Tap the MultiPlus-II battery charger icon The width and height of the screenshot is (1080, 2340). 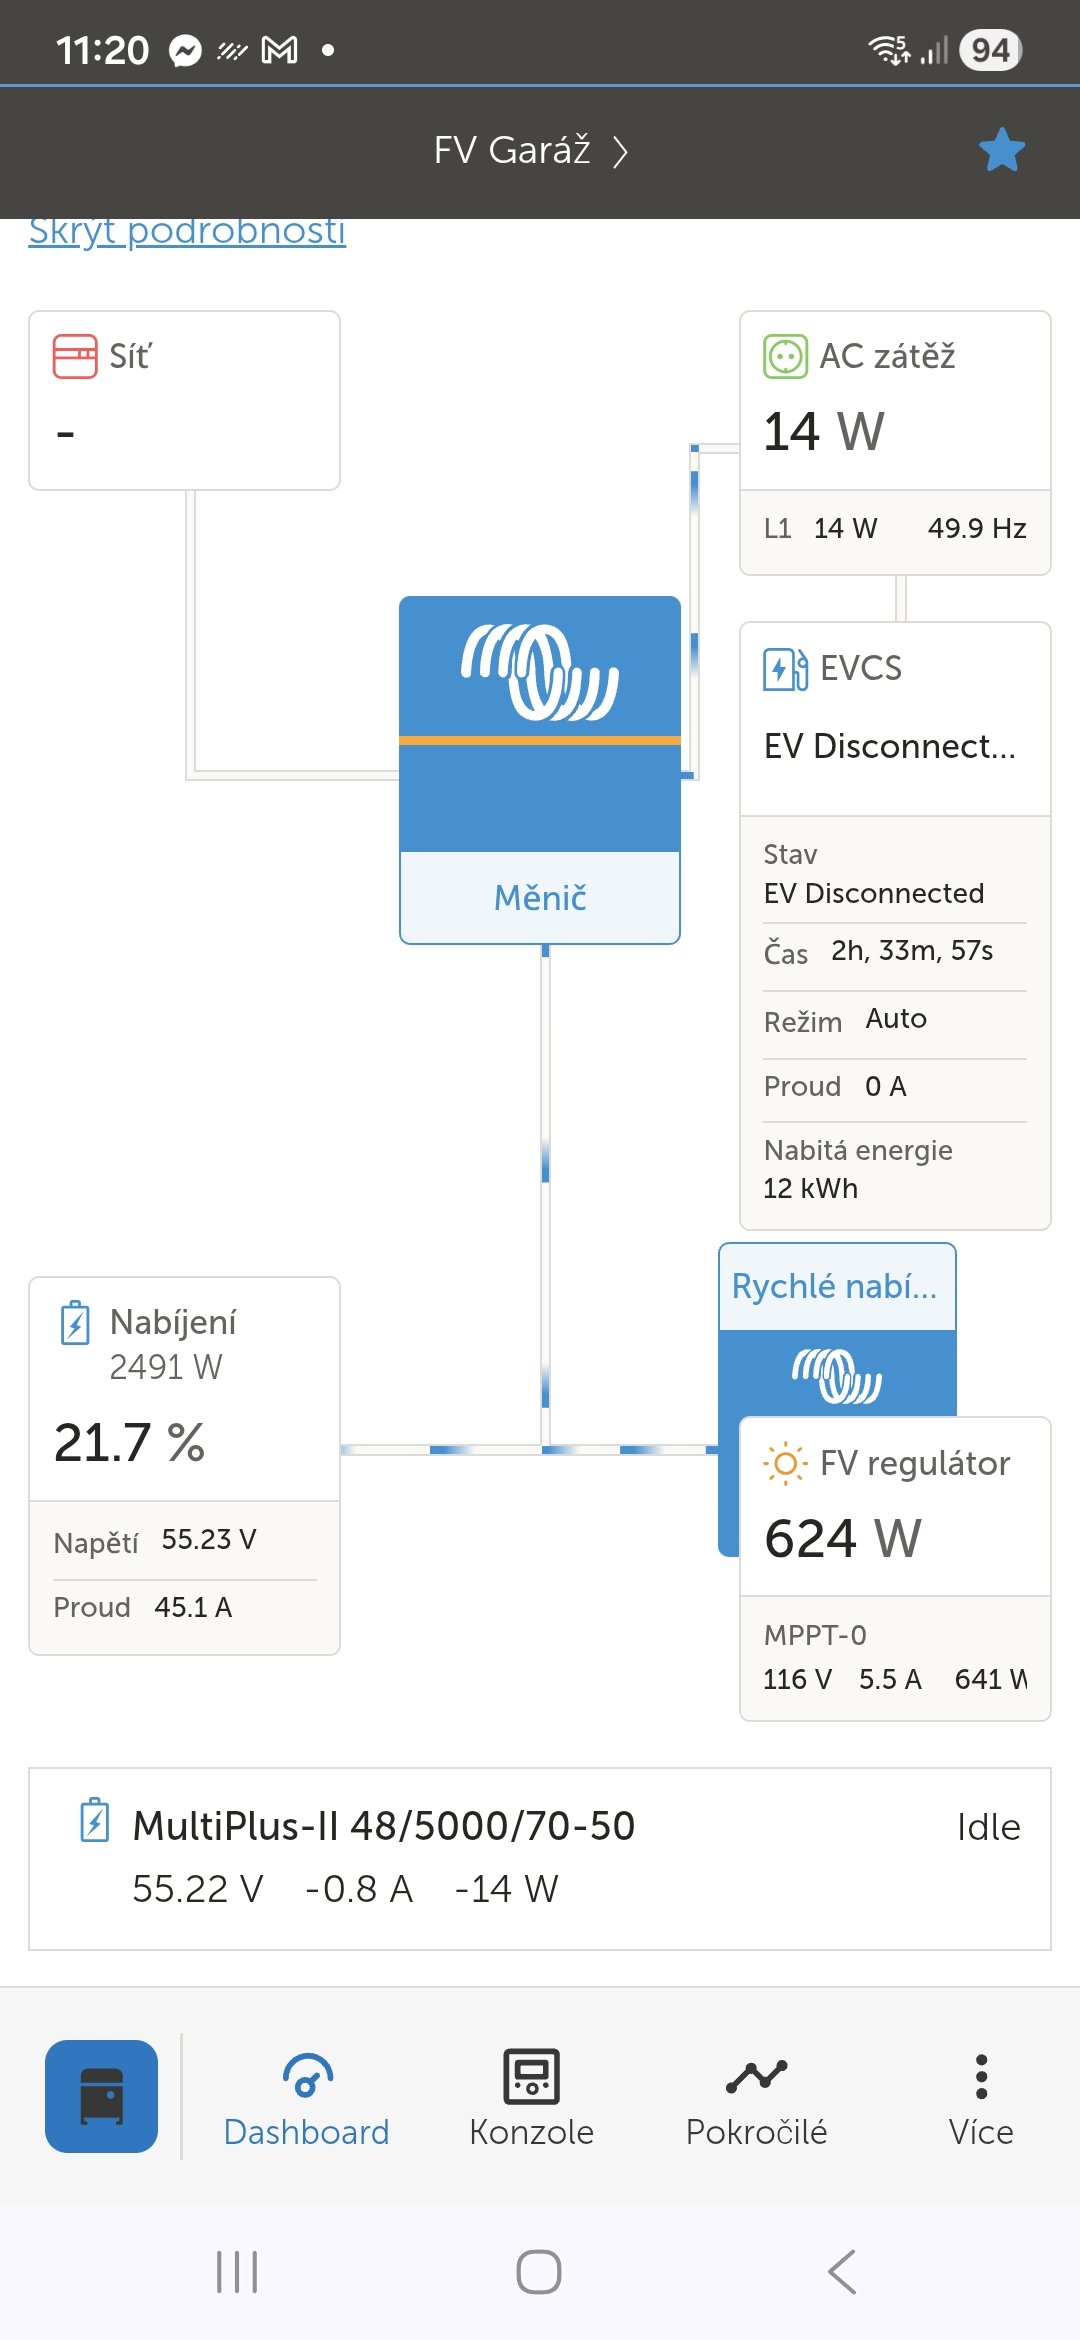pos(95,1820)
